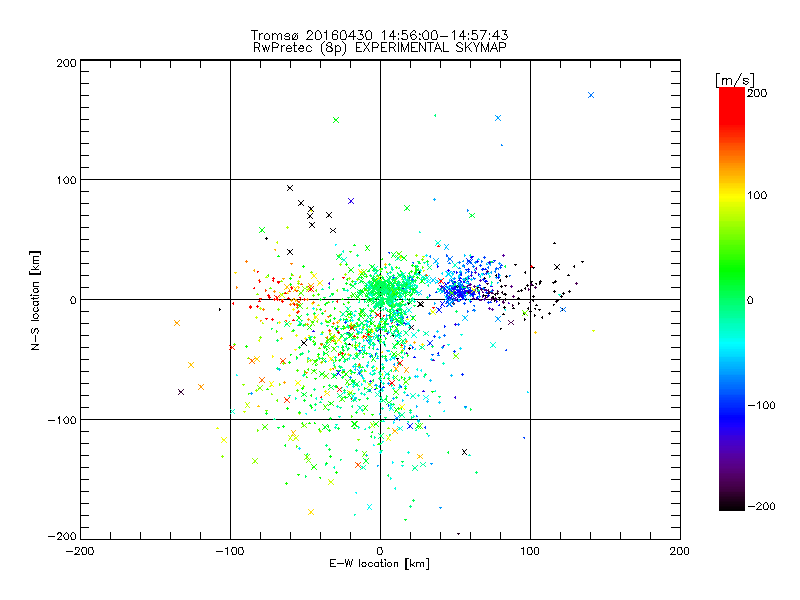800x600 pixels.
Task: Select the "E-W location [km]" axis label
Action: click(x=379, y=563)
